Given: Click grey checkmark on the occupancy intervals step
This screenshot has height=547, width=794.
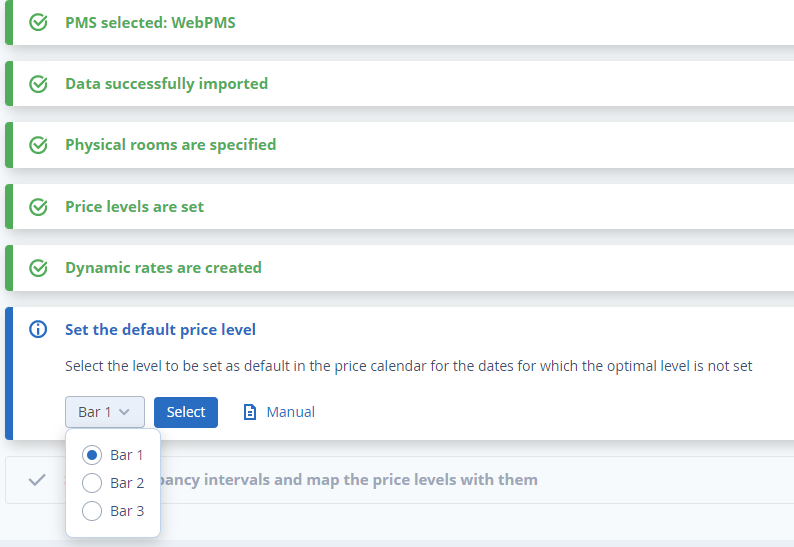Looking at the screenshot, I should 37,480.
